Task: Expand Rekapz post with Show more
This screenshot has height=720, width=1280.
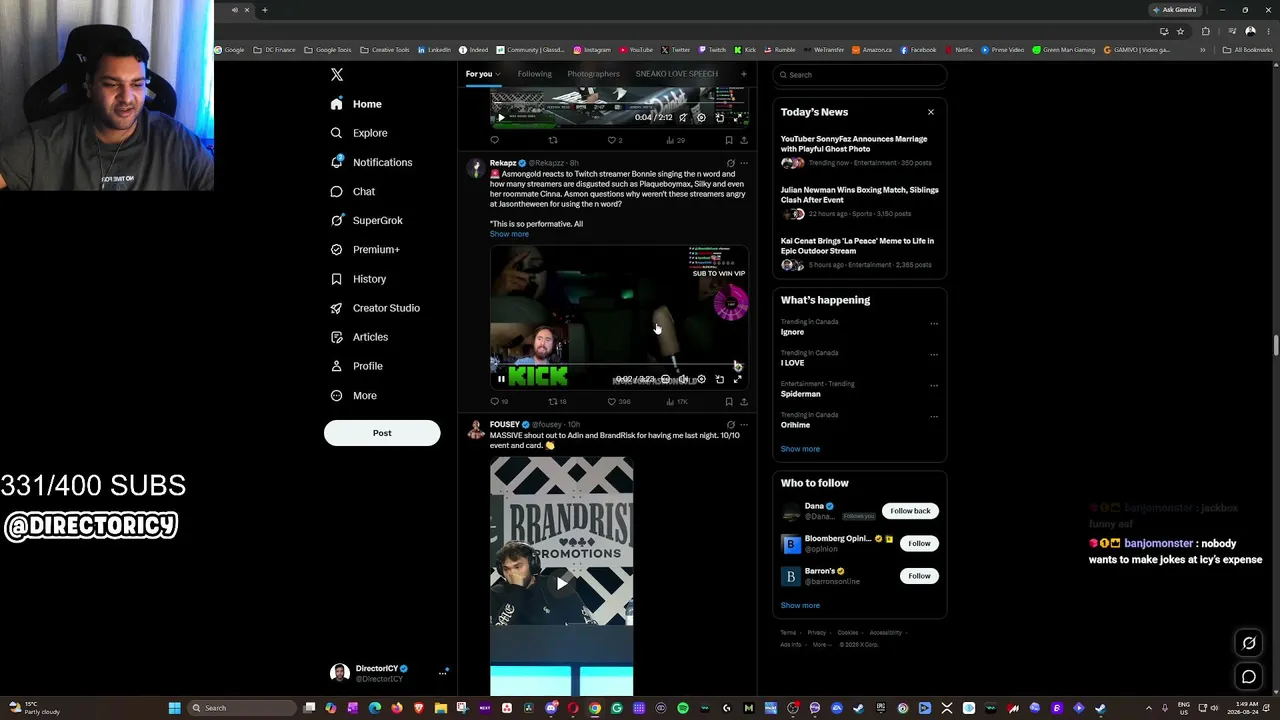Action: (x=509, y=234)
